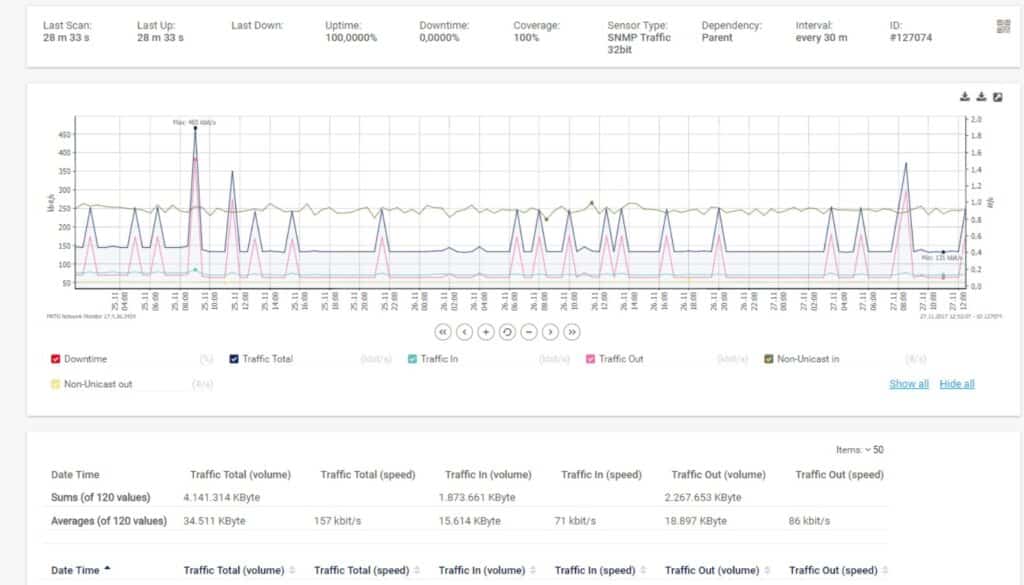Jump graph far forward with double-right arrow
The width and height of the screenshot is (1024, 585).
coord(572,332)
